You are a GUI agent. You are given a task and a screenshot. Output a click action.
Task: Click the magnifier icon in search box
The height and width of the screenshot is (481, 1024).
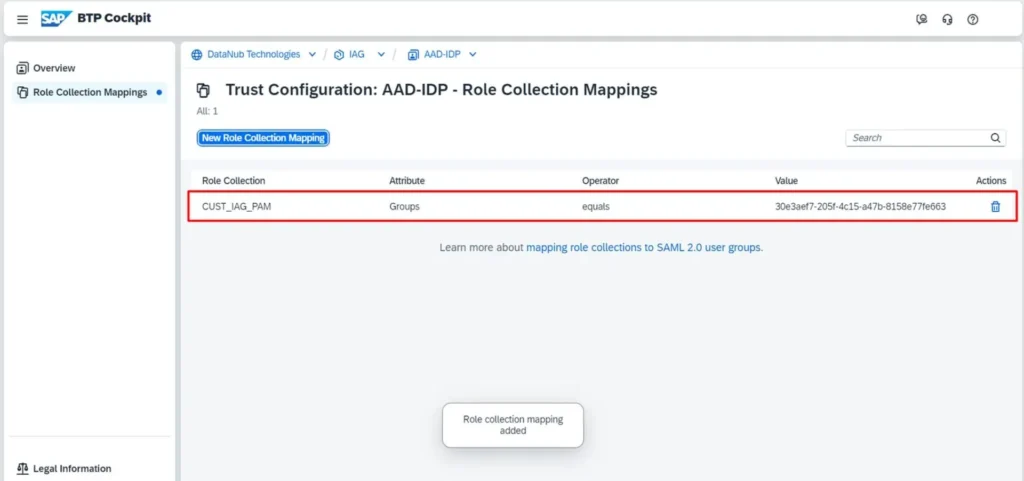996,138
